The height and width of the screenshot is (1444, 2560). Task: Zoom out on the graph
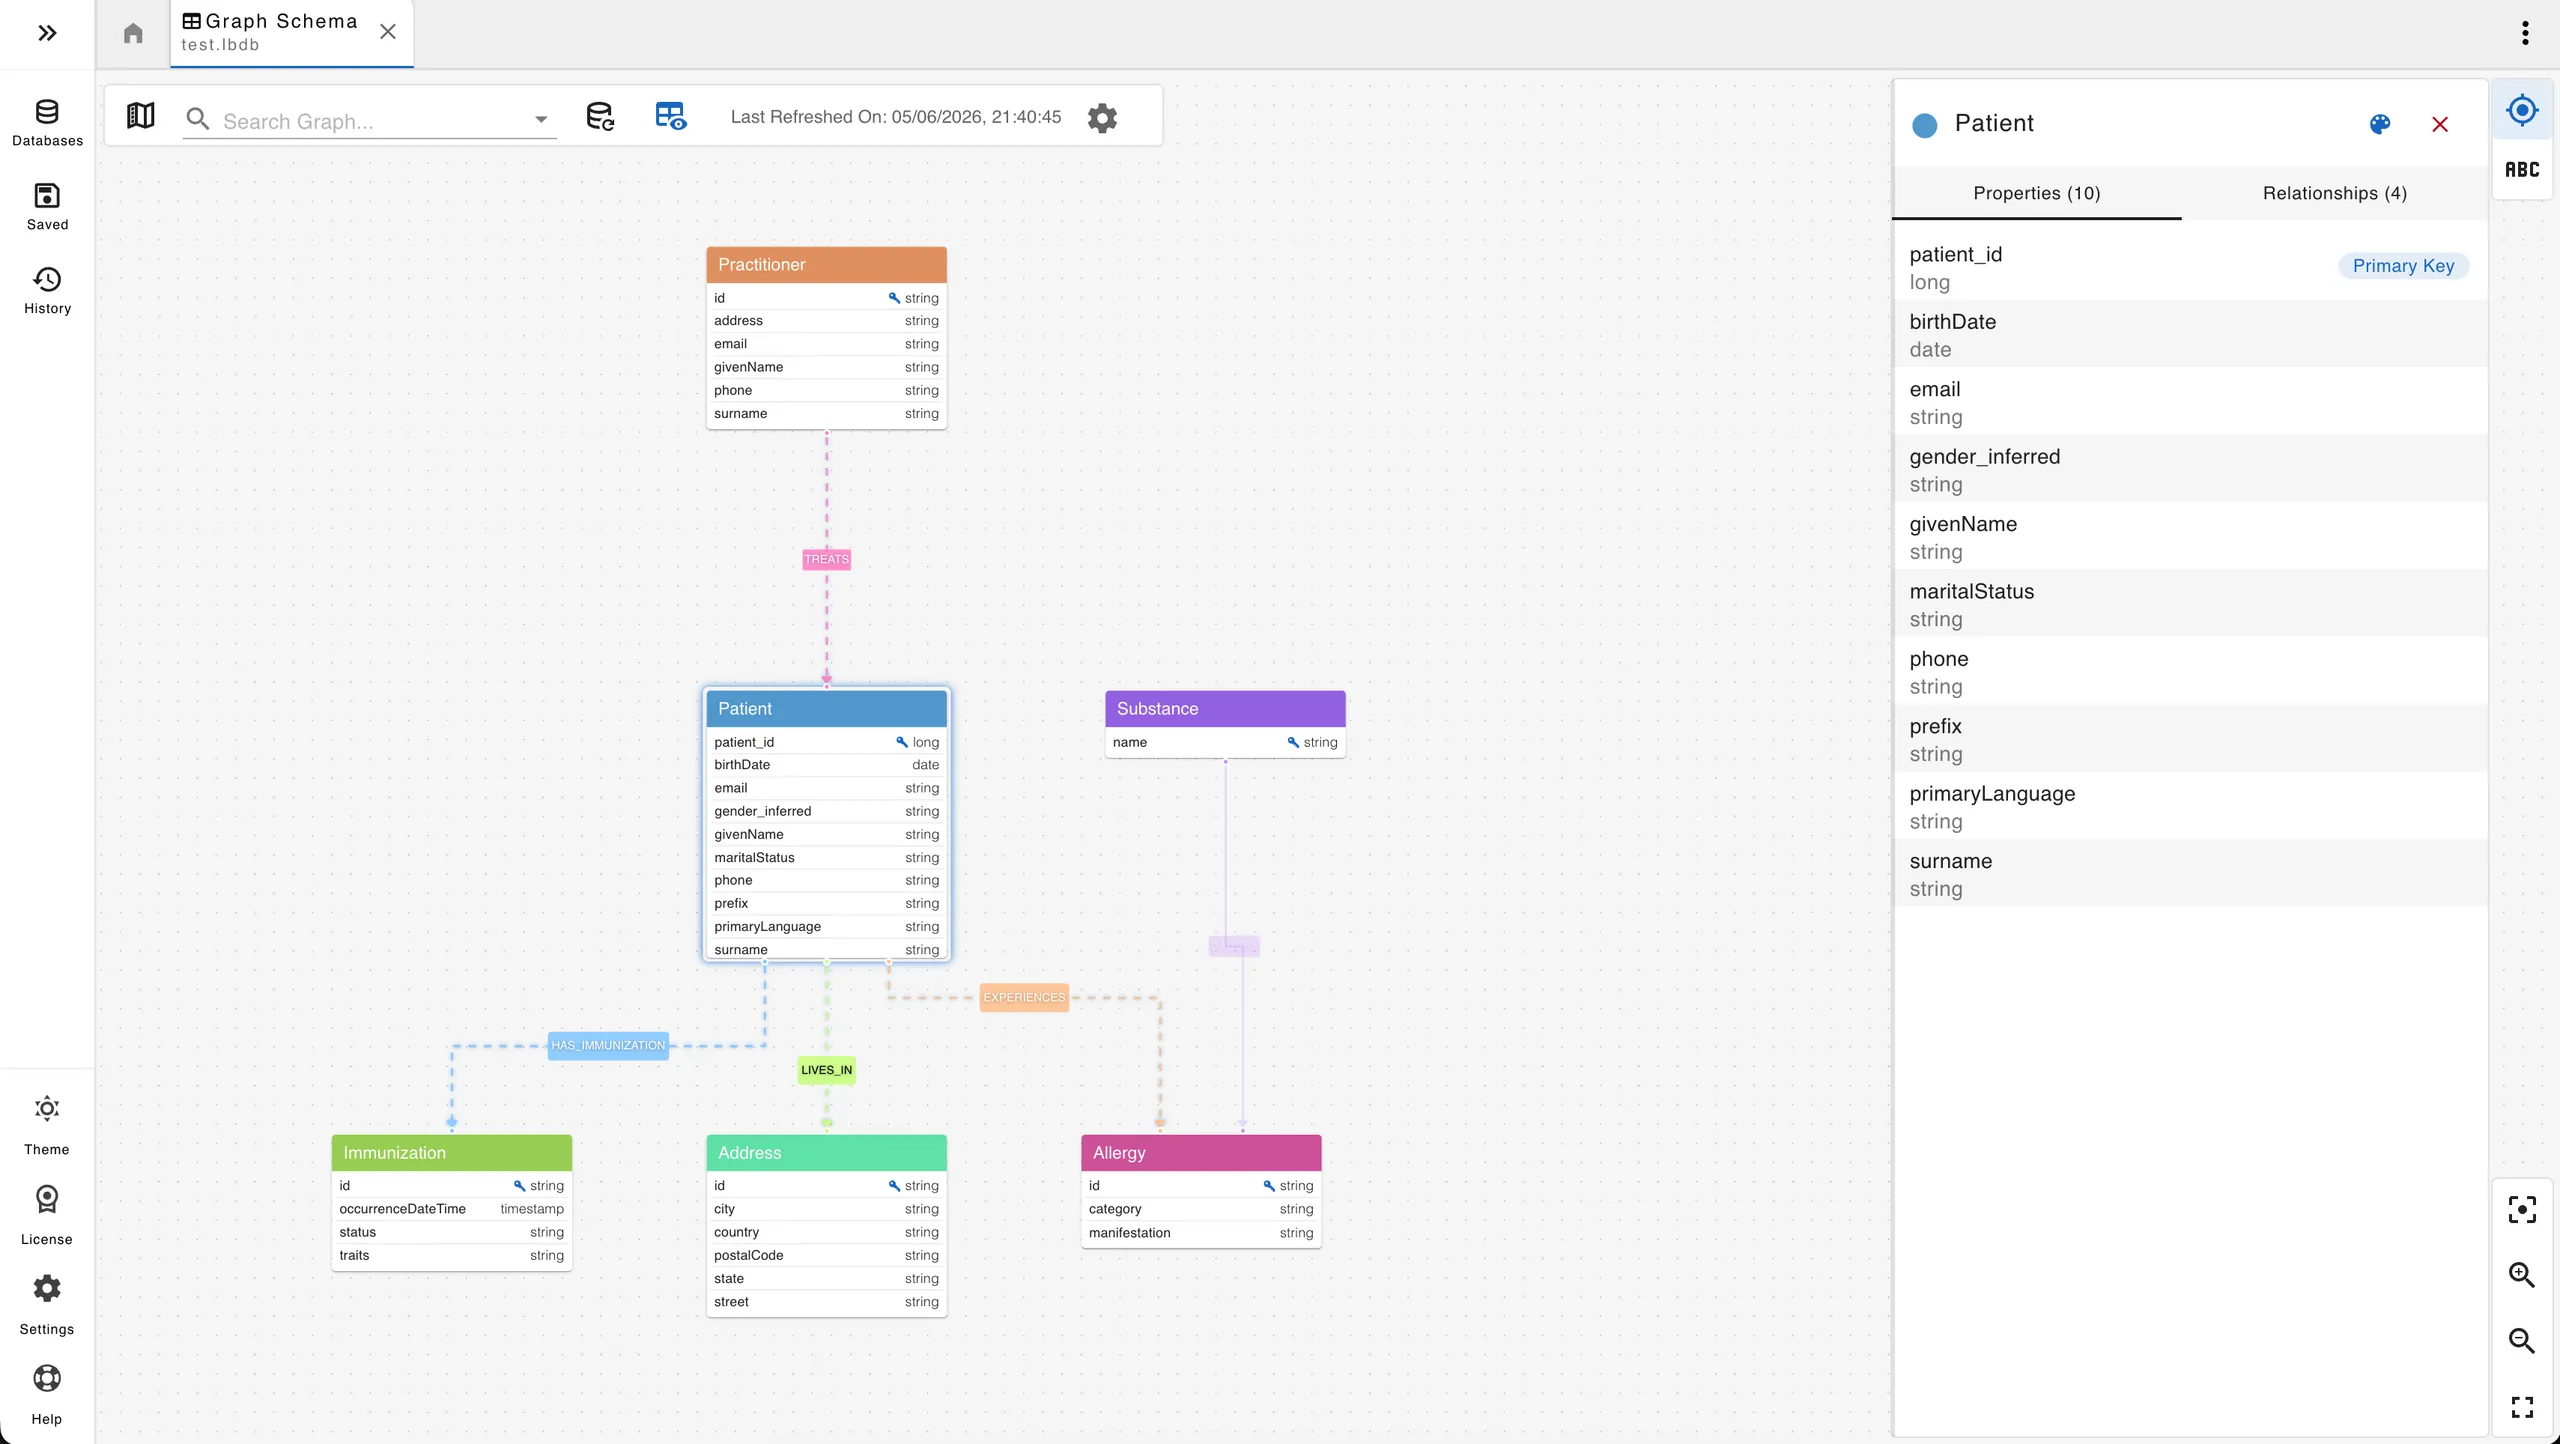pos(2522,1341)
